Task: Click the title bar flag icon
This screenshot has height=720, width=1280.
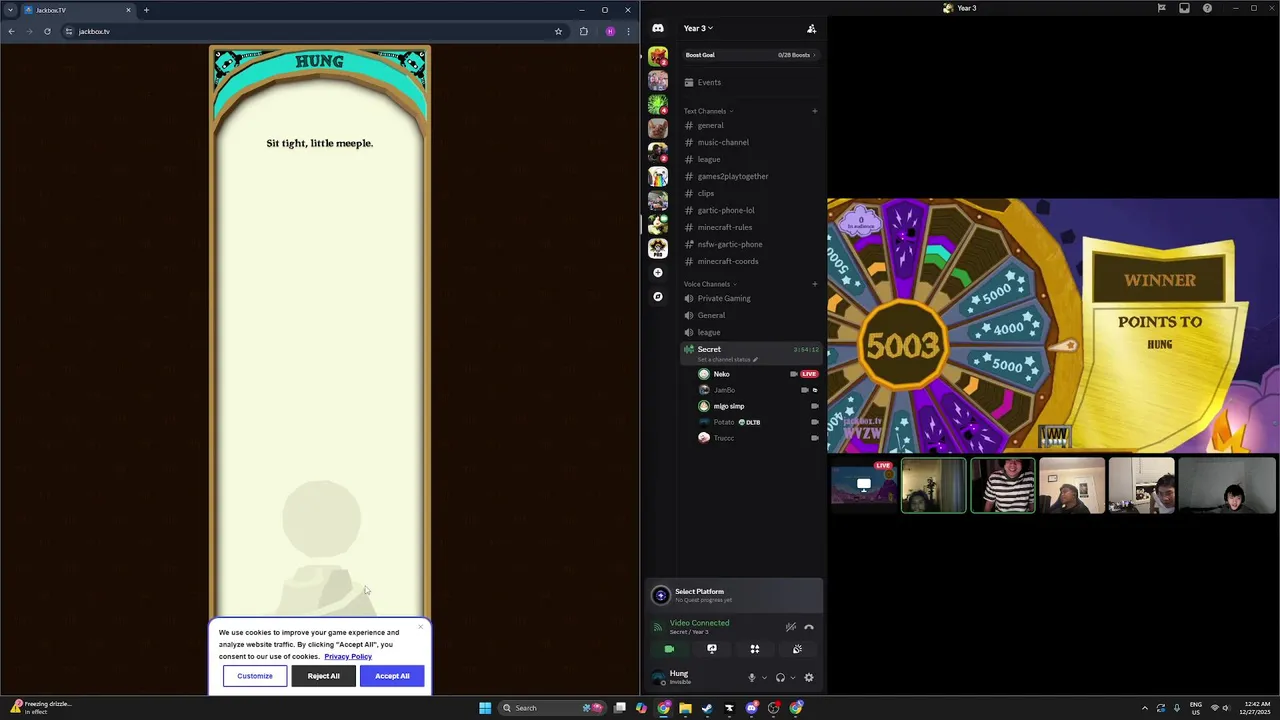Action: point(1161,8)
